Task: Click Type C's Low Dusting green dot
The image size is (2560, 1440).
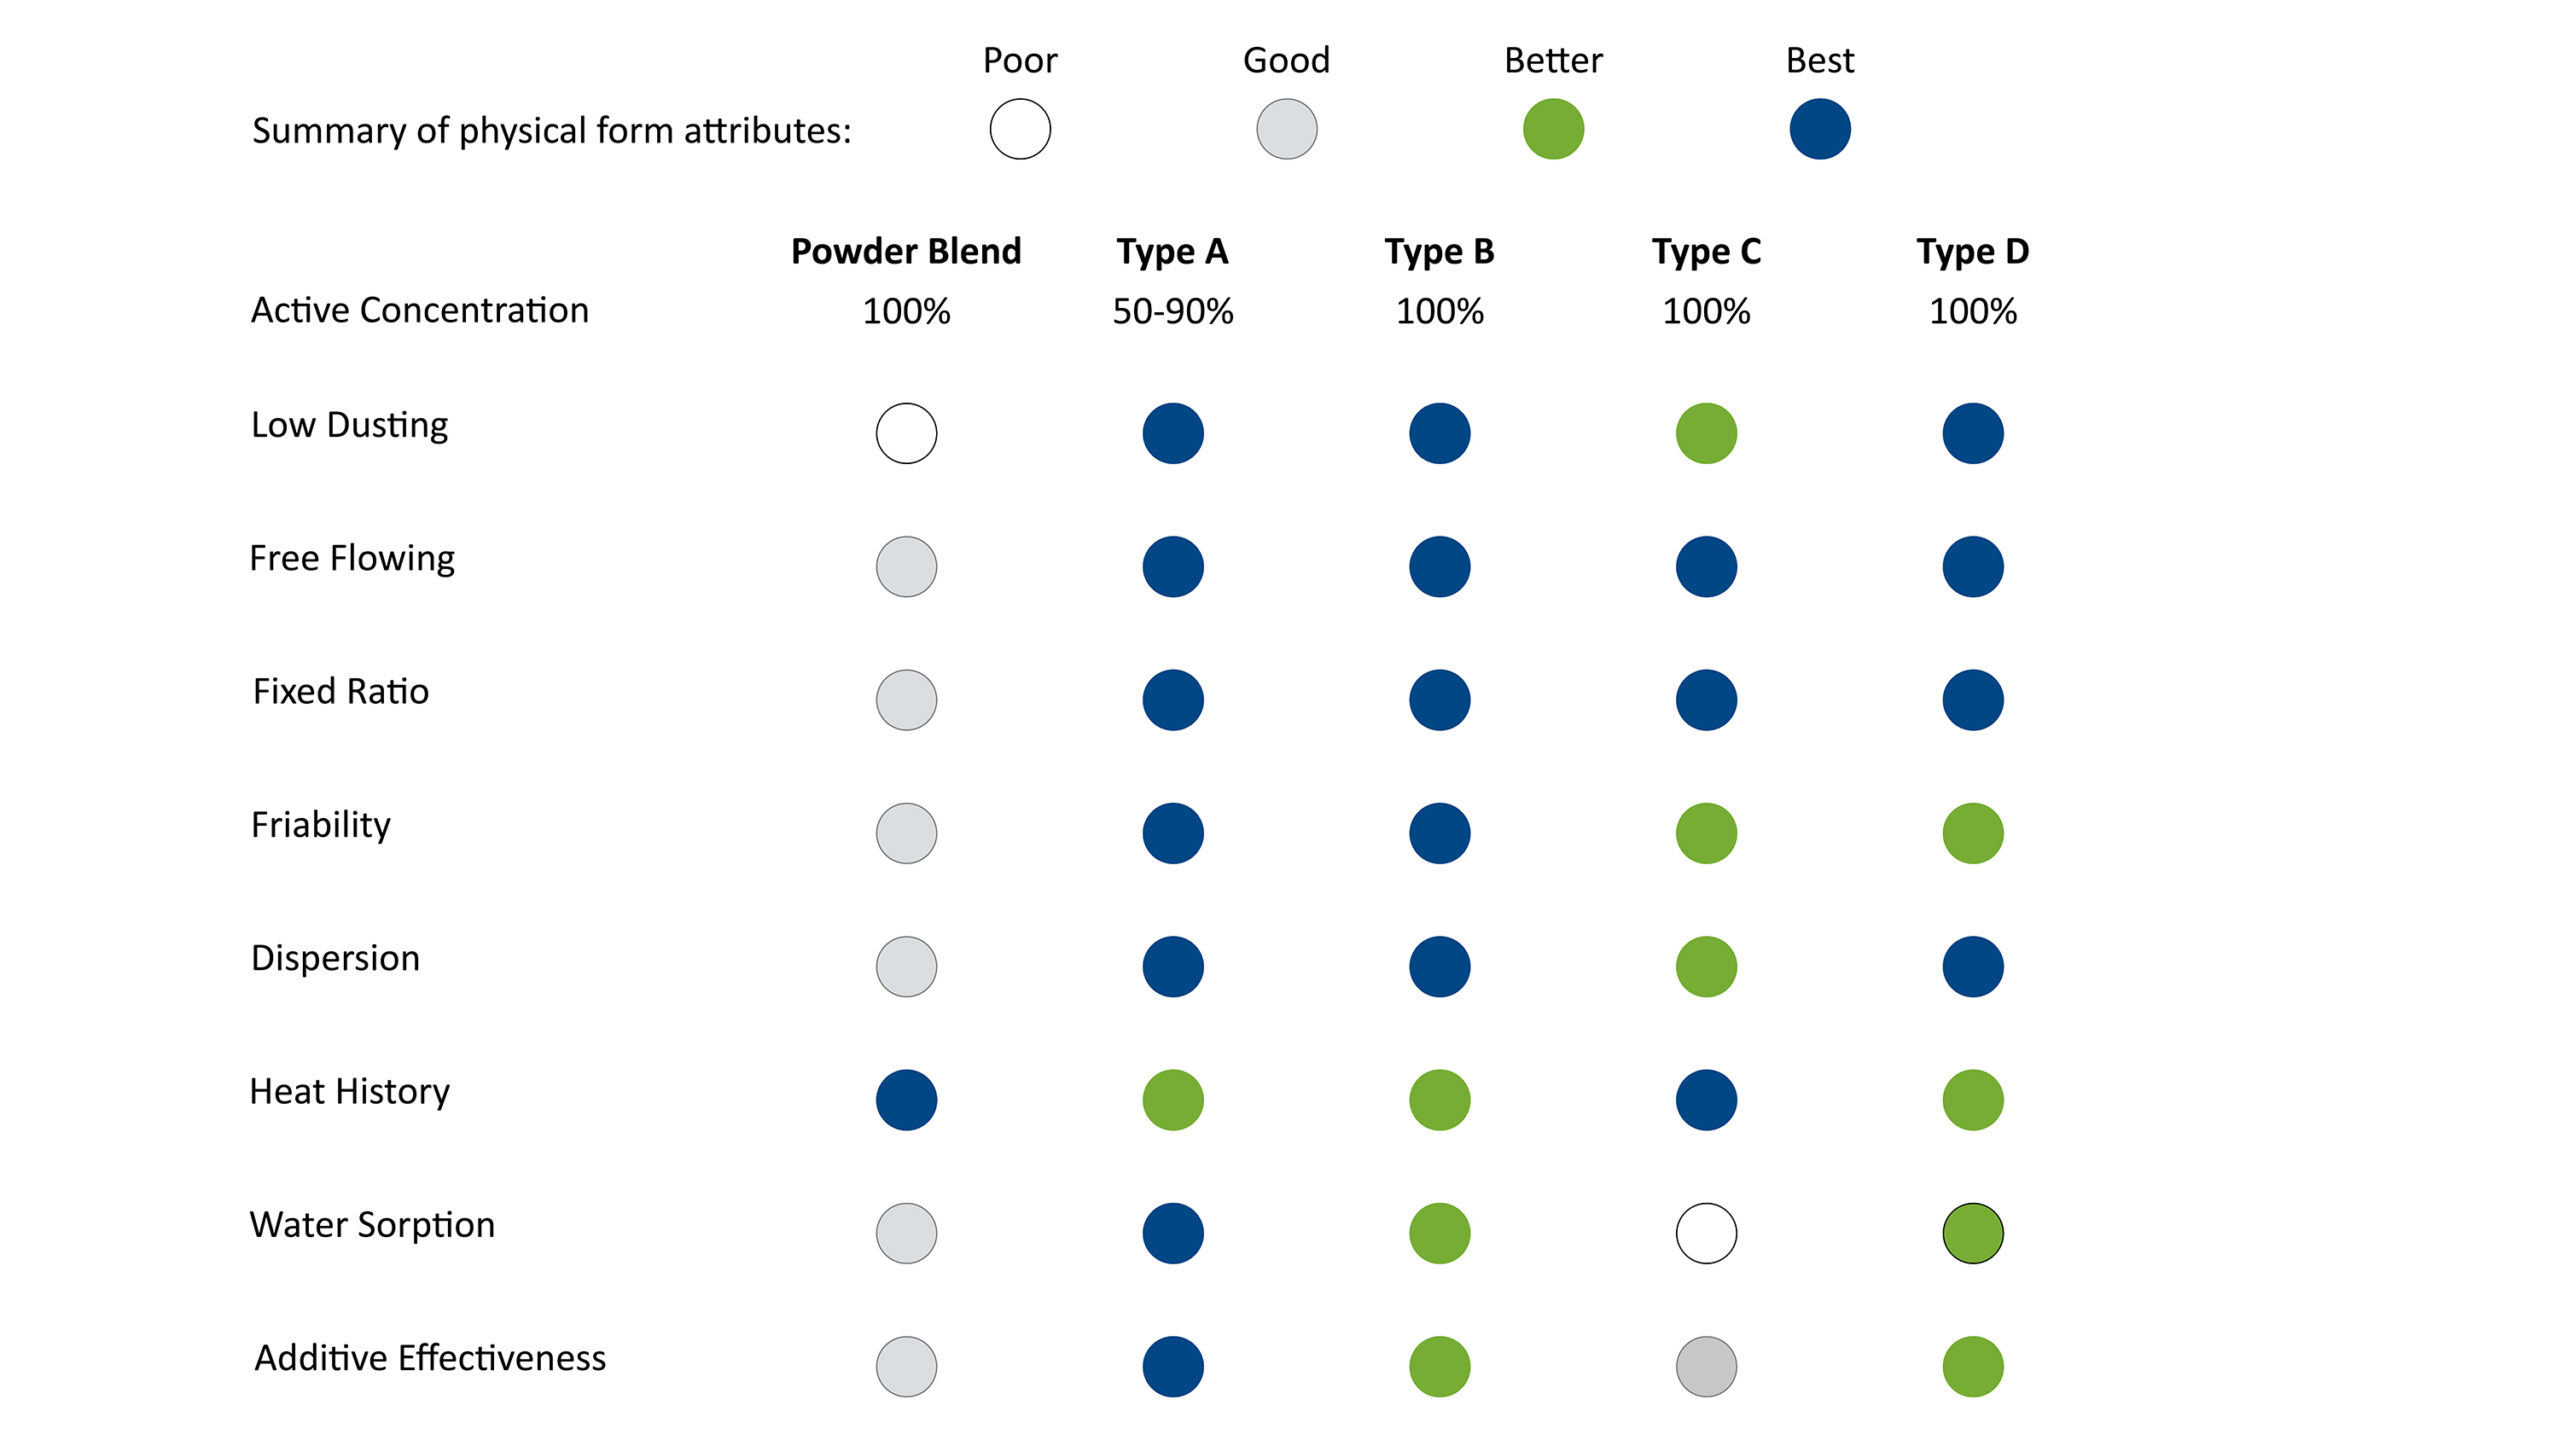Action: coord(1706,433)
